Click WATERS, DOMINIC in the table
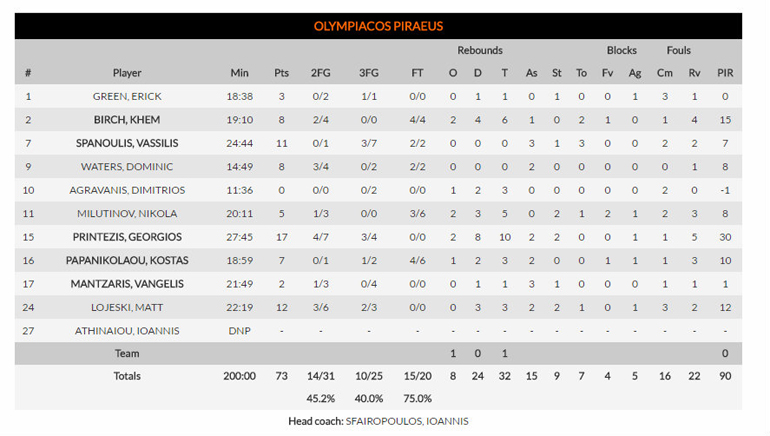 127,167
